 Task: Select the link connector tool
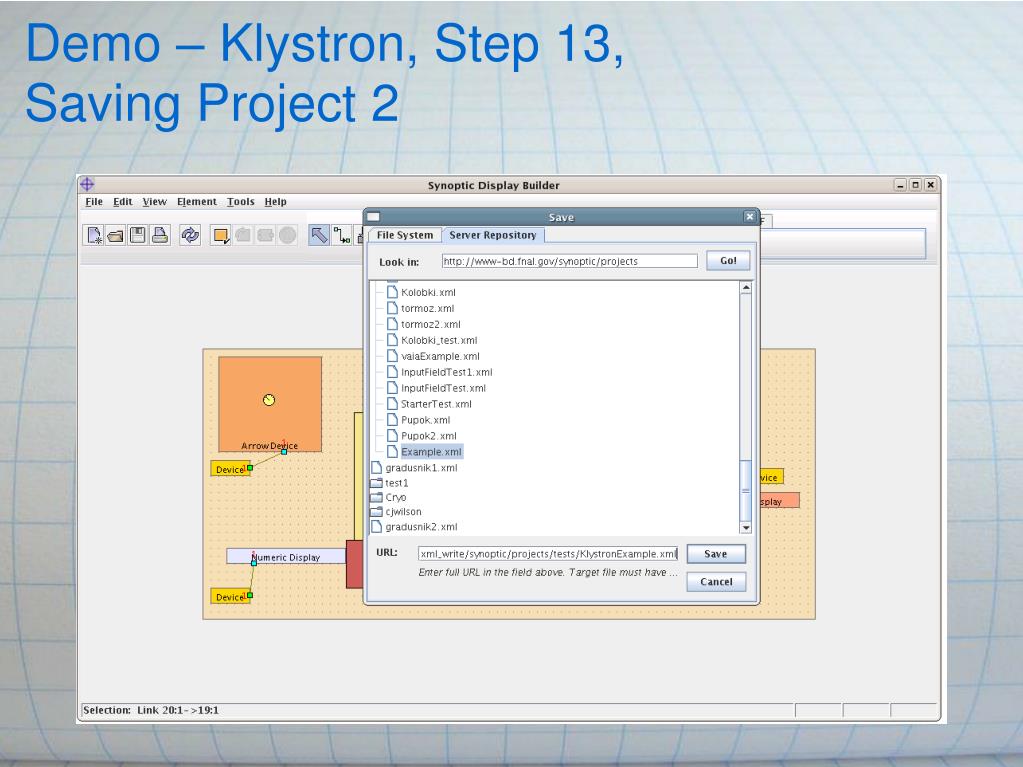click(341, 235)
